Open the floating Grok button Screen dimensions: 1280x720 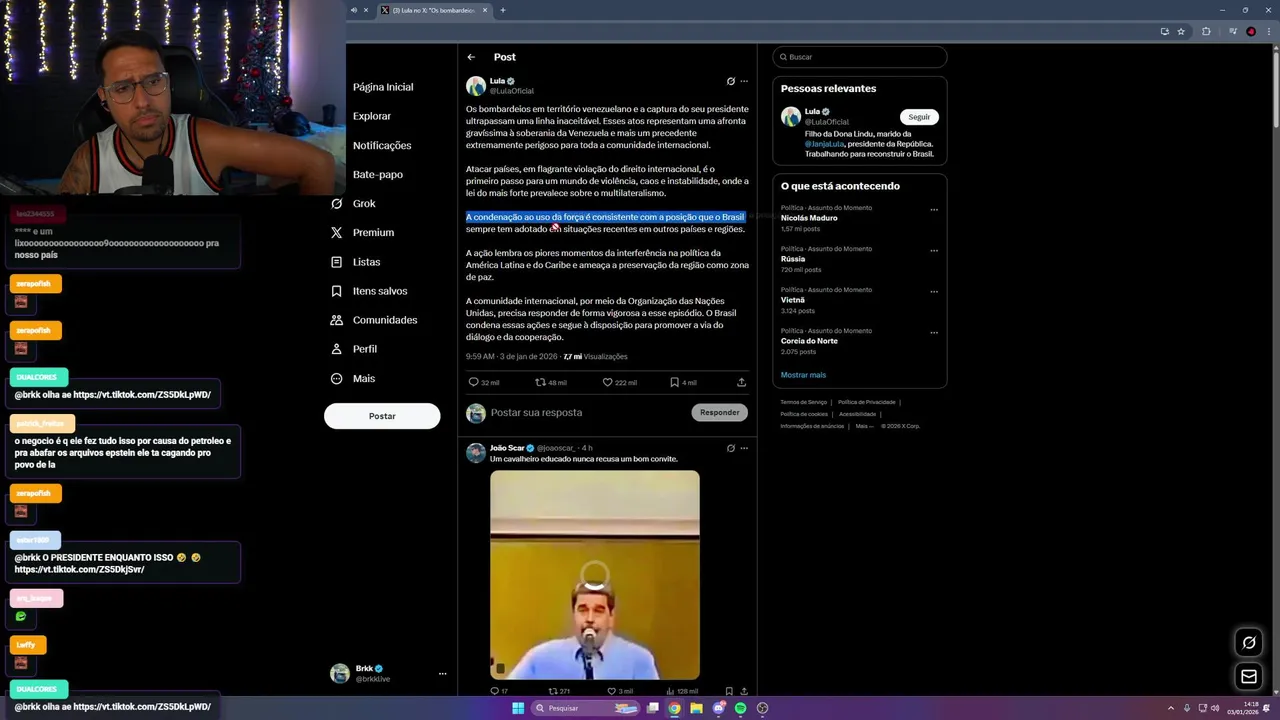pyautogui.click(x=1249, y=642)
